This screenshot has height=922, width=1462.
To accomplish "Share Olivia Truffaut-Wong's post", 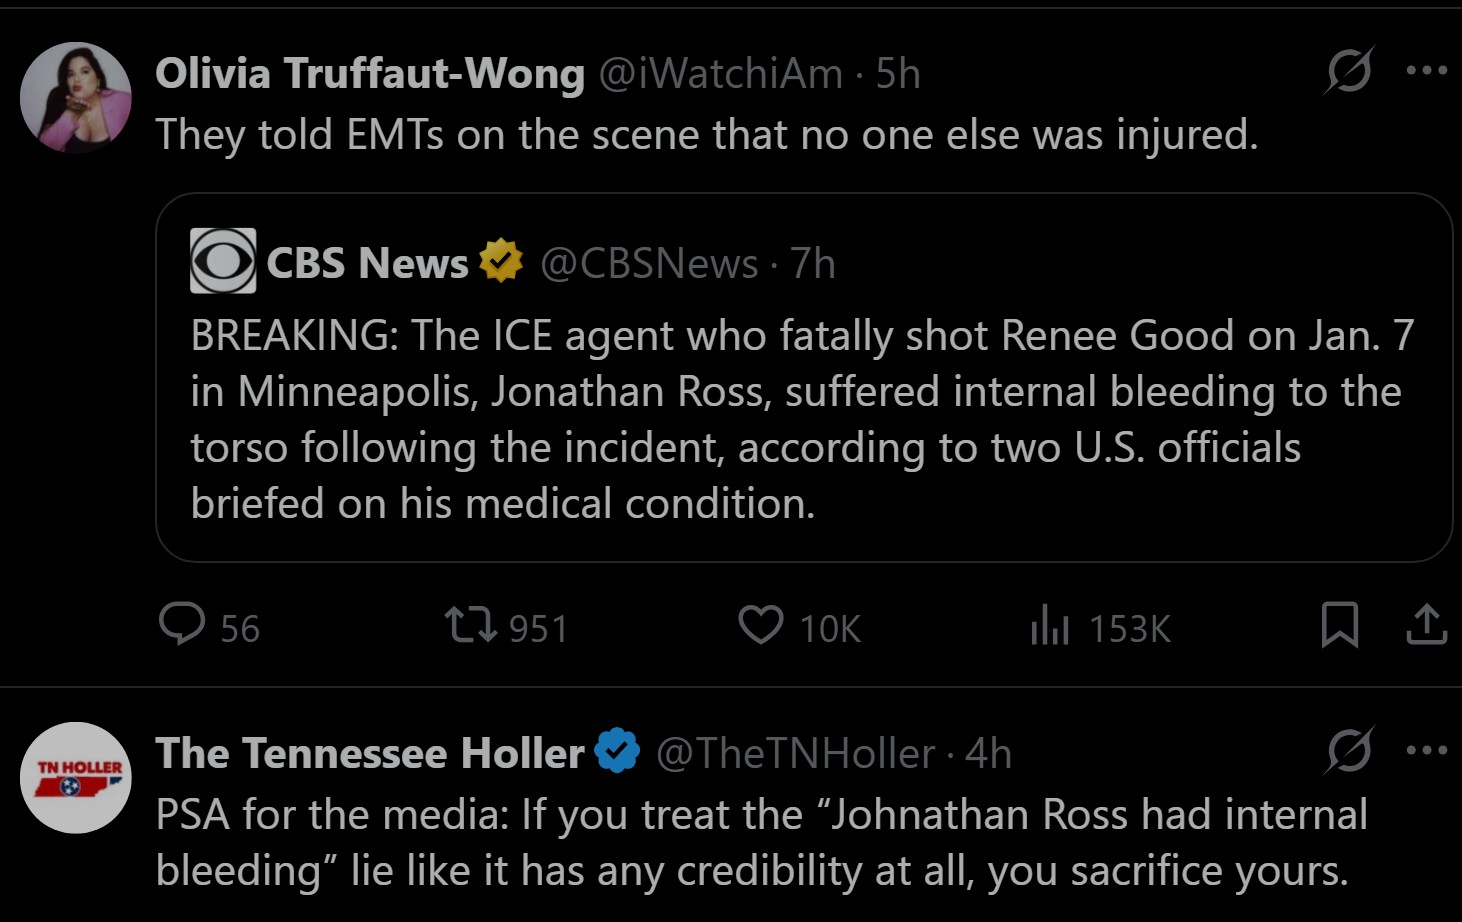I will coord(1426,626).
